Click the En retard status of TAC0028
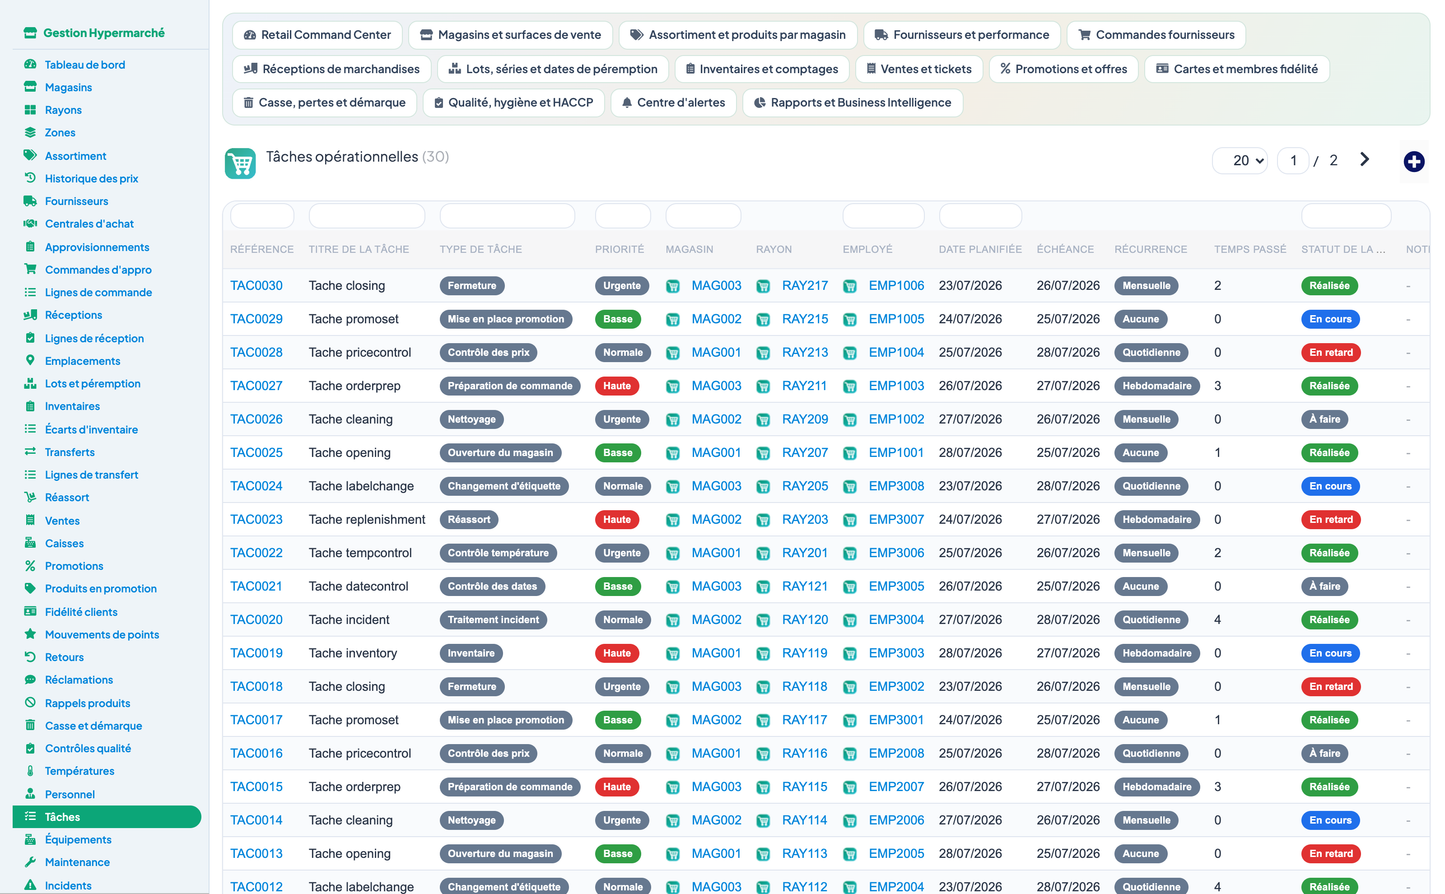Viewport: 1445px width, 894px height. tap(1331, 353)
